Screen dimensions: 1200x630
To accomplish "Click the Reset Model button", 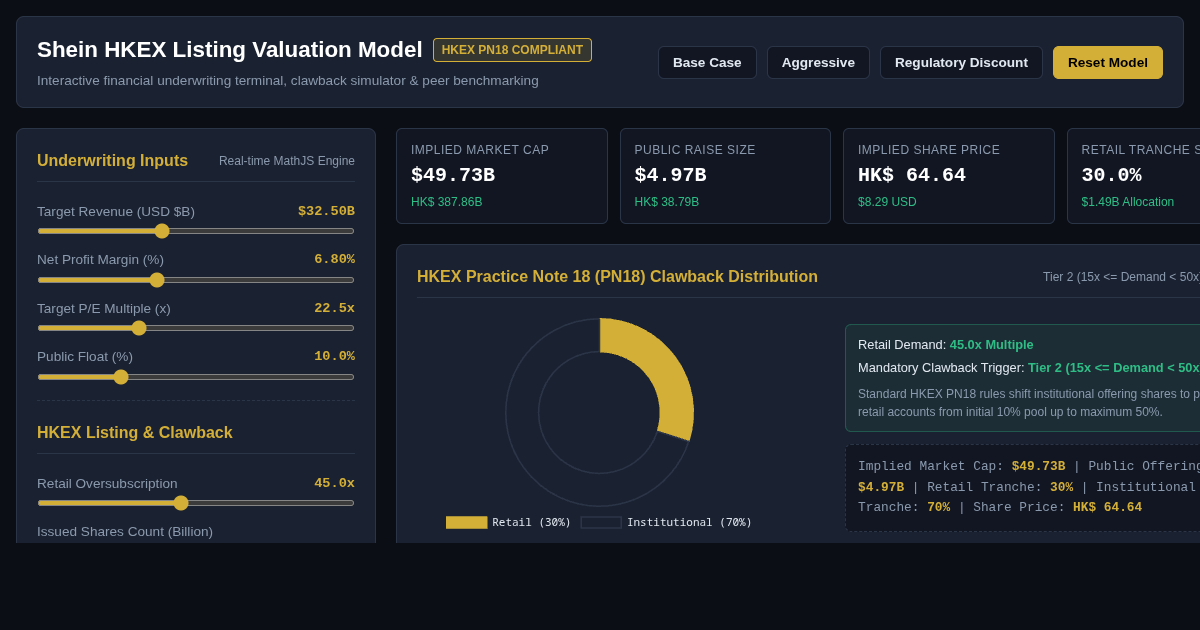I will 1108,62.
